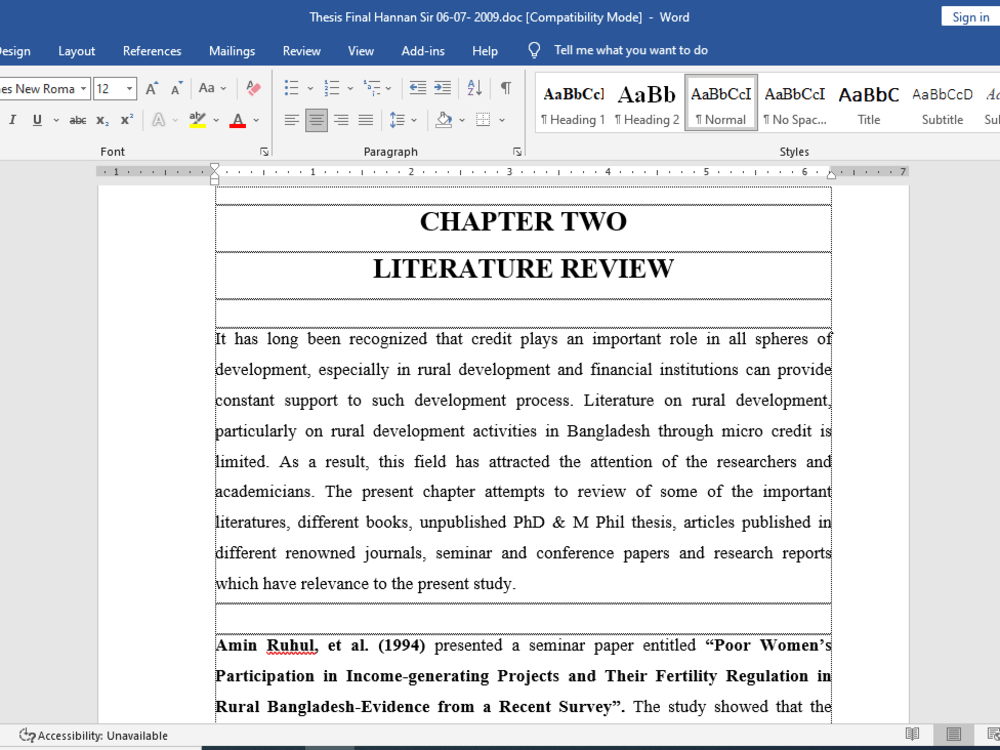1000x750 pixels.
Task: Open the Change Case dropdown
Action: 212,88
